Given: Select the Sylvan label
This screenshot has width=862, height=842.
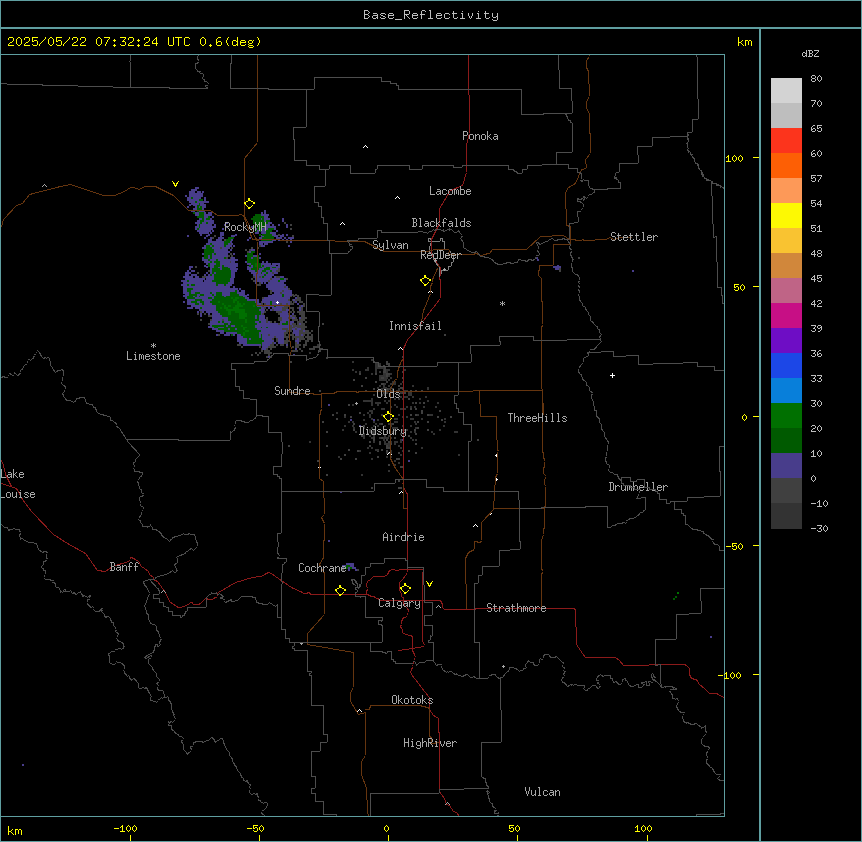Looking at the screenshot, I should [x=390, y=245].
